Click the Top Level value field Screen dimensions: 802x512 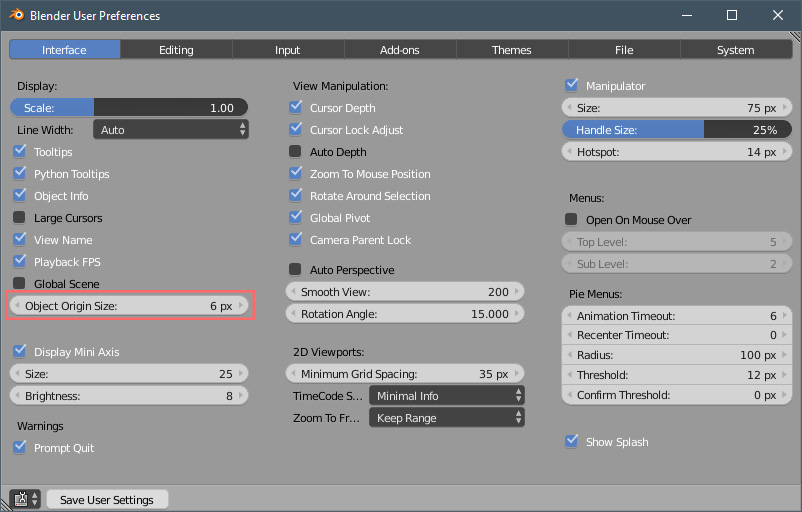677,241
